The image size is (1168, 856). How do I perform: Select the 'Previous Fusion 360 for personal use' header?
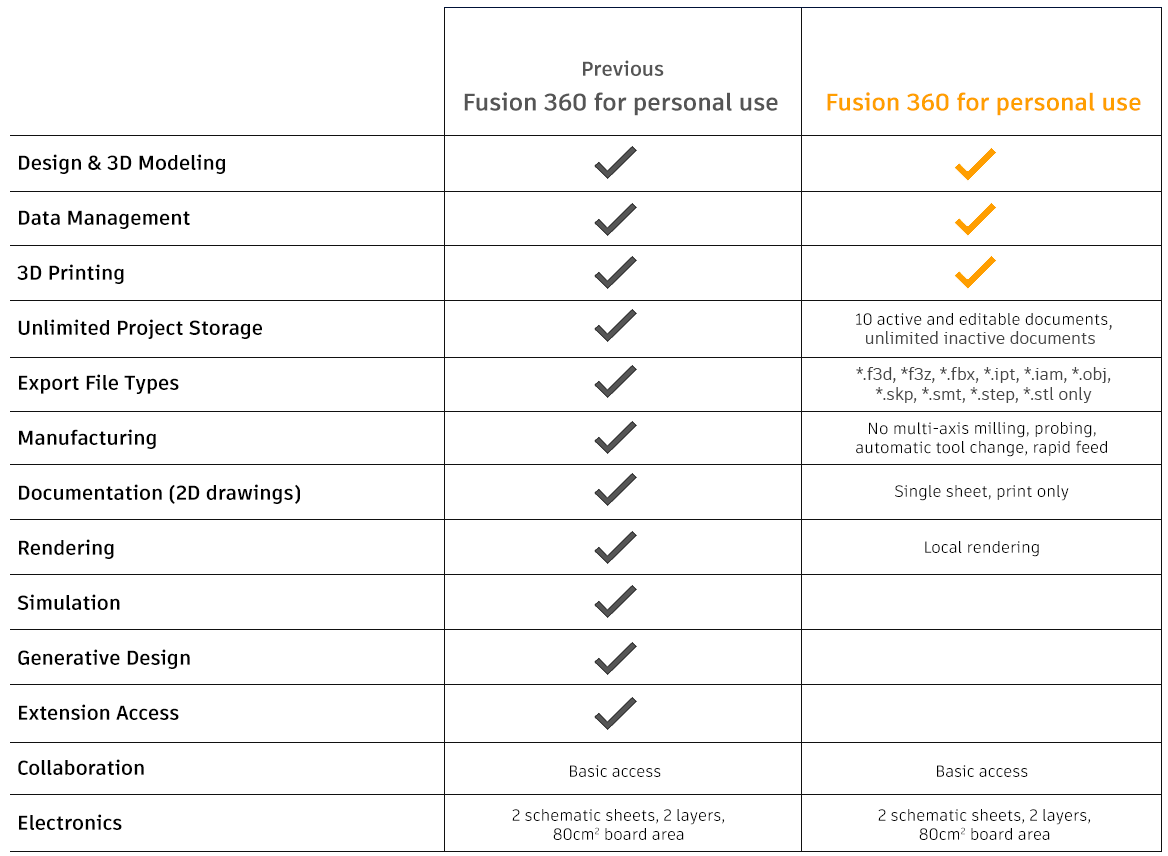click(621, 88)
